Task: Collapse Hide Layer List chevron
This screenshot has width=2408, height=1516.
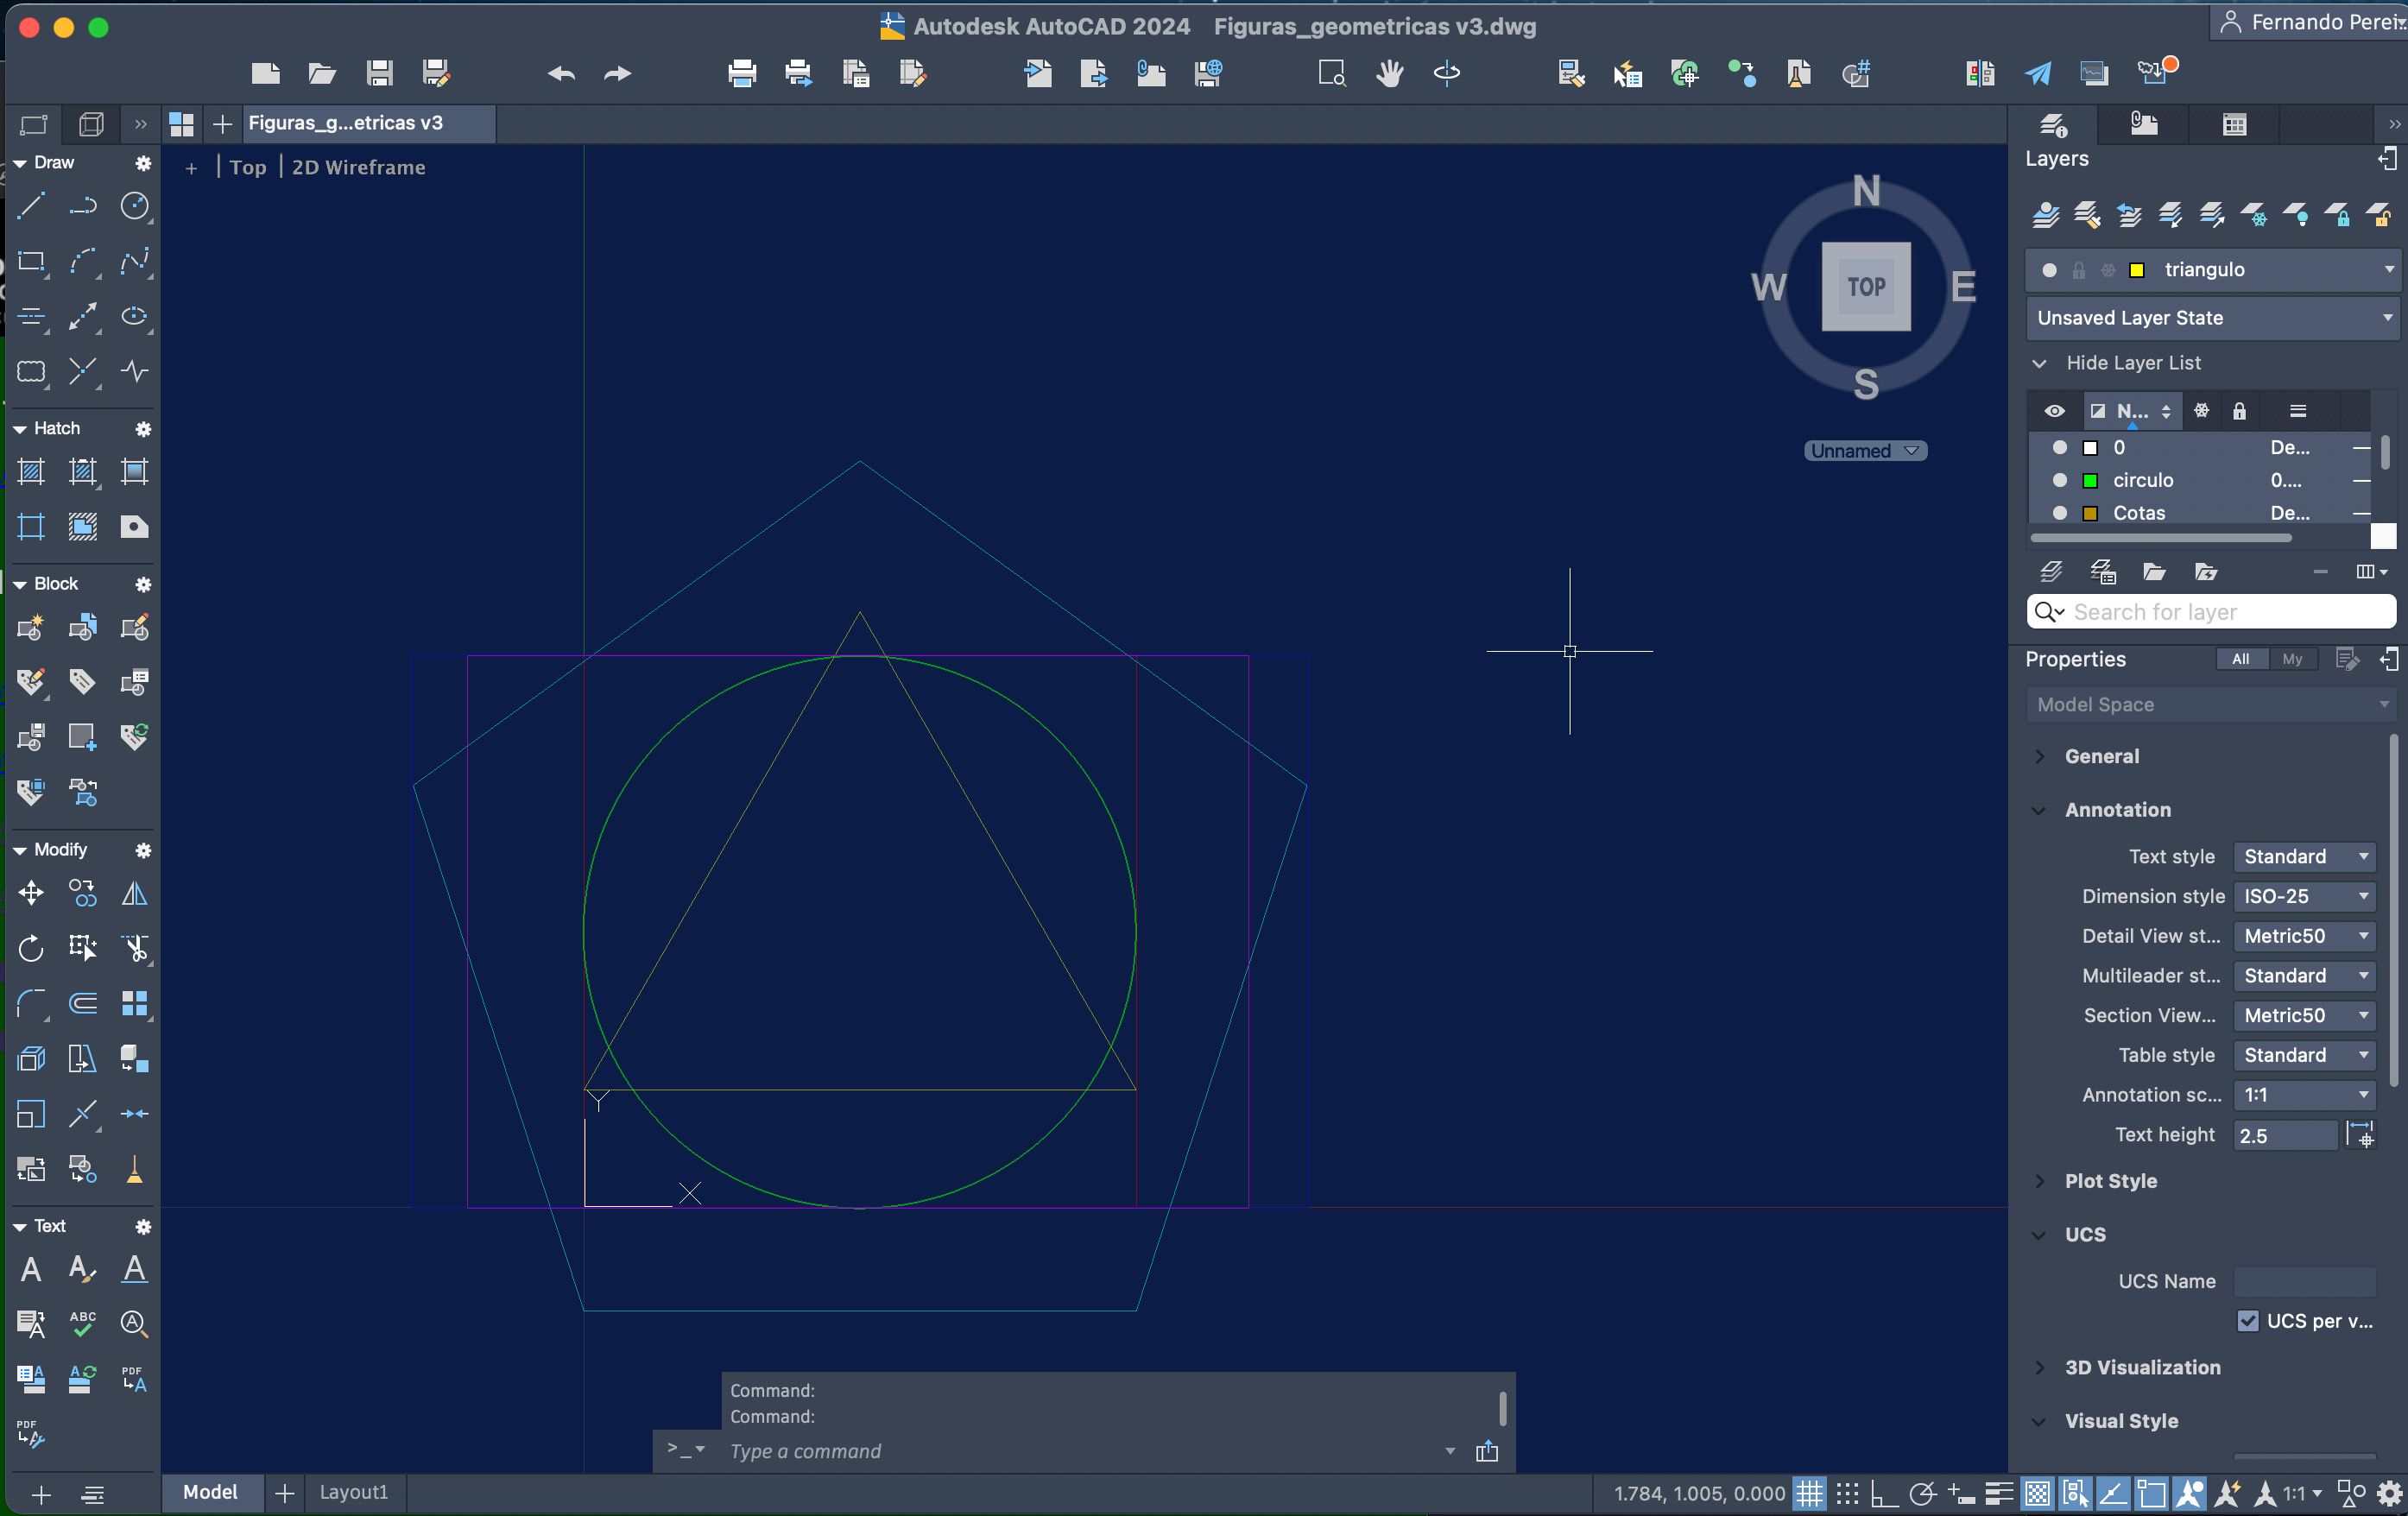Action: coord(2040,363)
